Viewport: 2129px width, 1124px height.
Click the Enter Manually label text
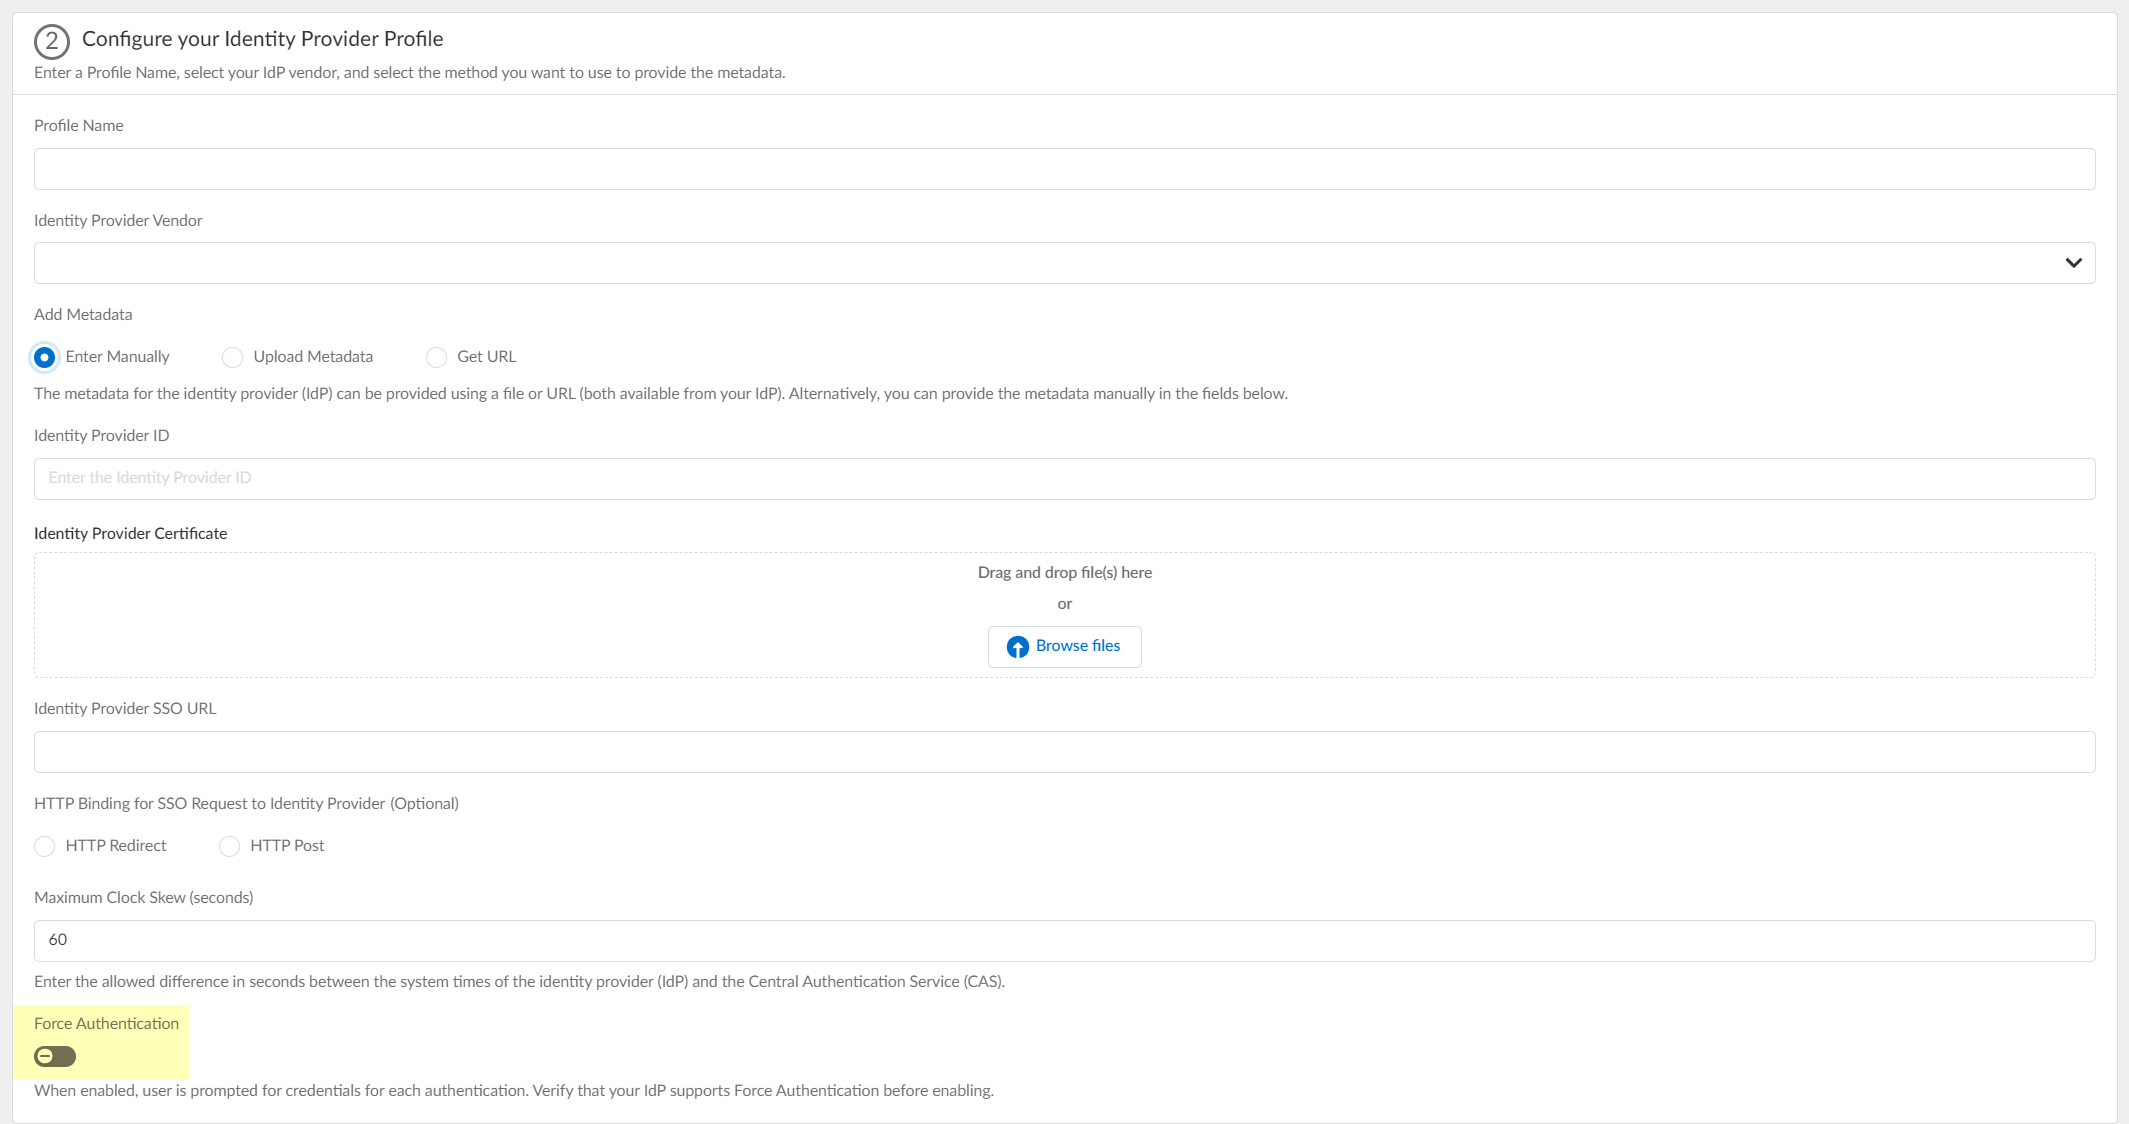tap(117, 357)
